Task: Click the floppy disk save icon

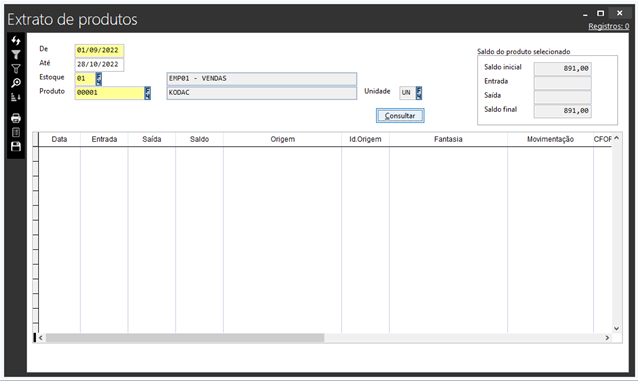Action: tap(16, 147)
